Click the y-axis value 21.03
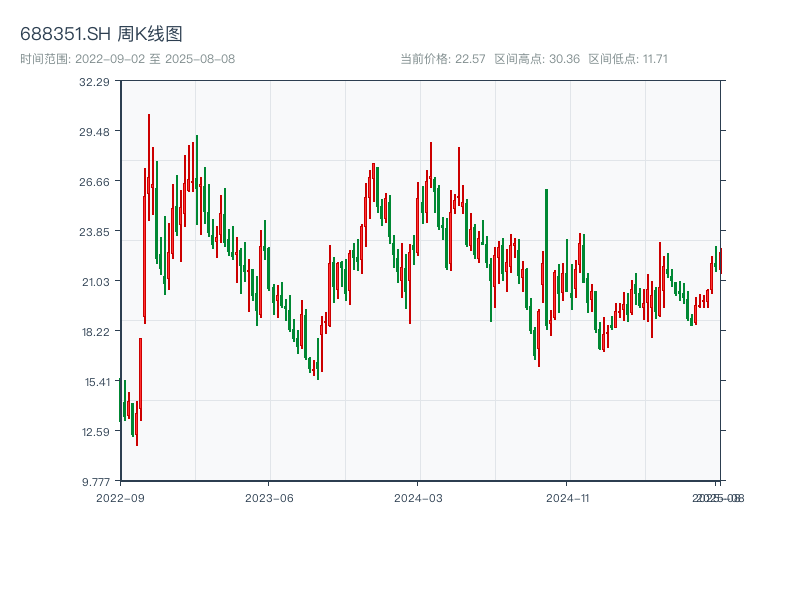The width and height of the screenshot is (800, 600). coord(95,282)
